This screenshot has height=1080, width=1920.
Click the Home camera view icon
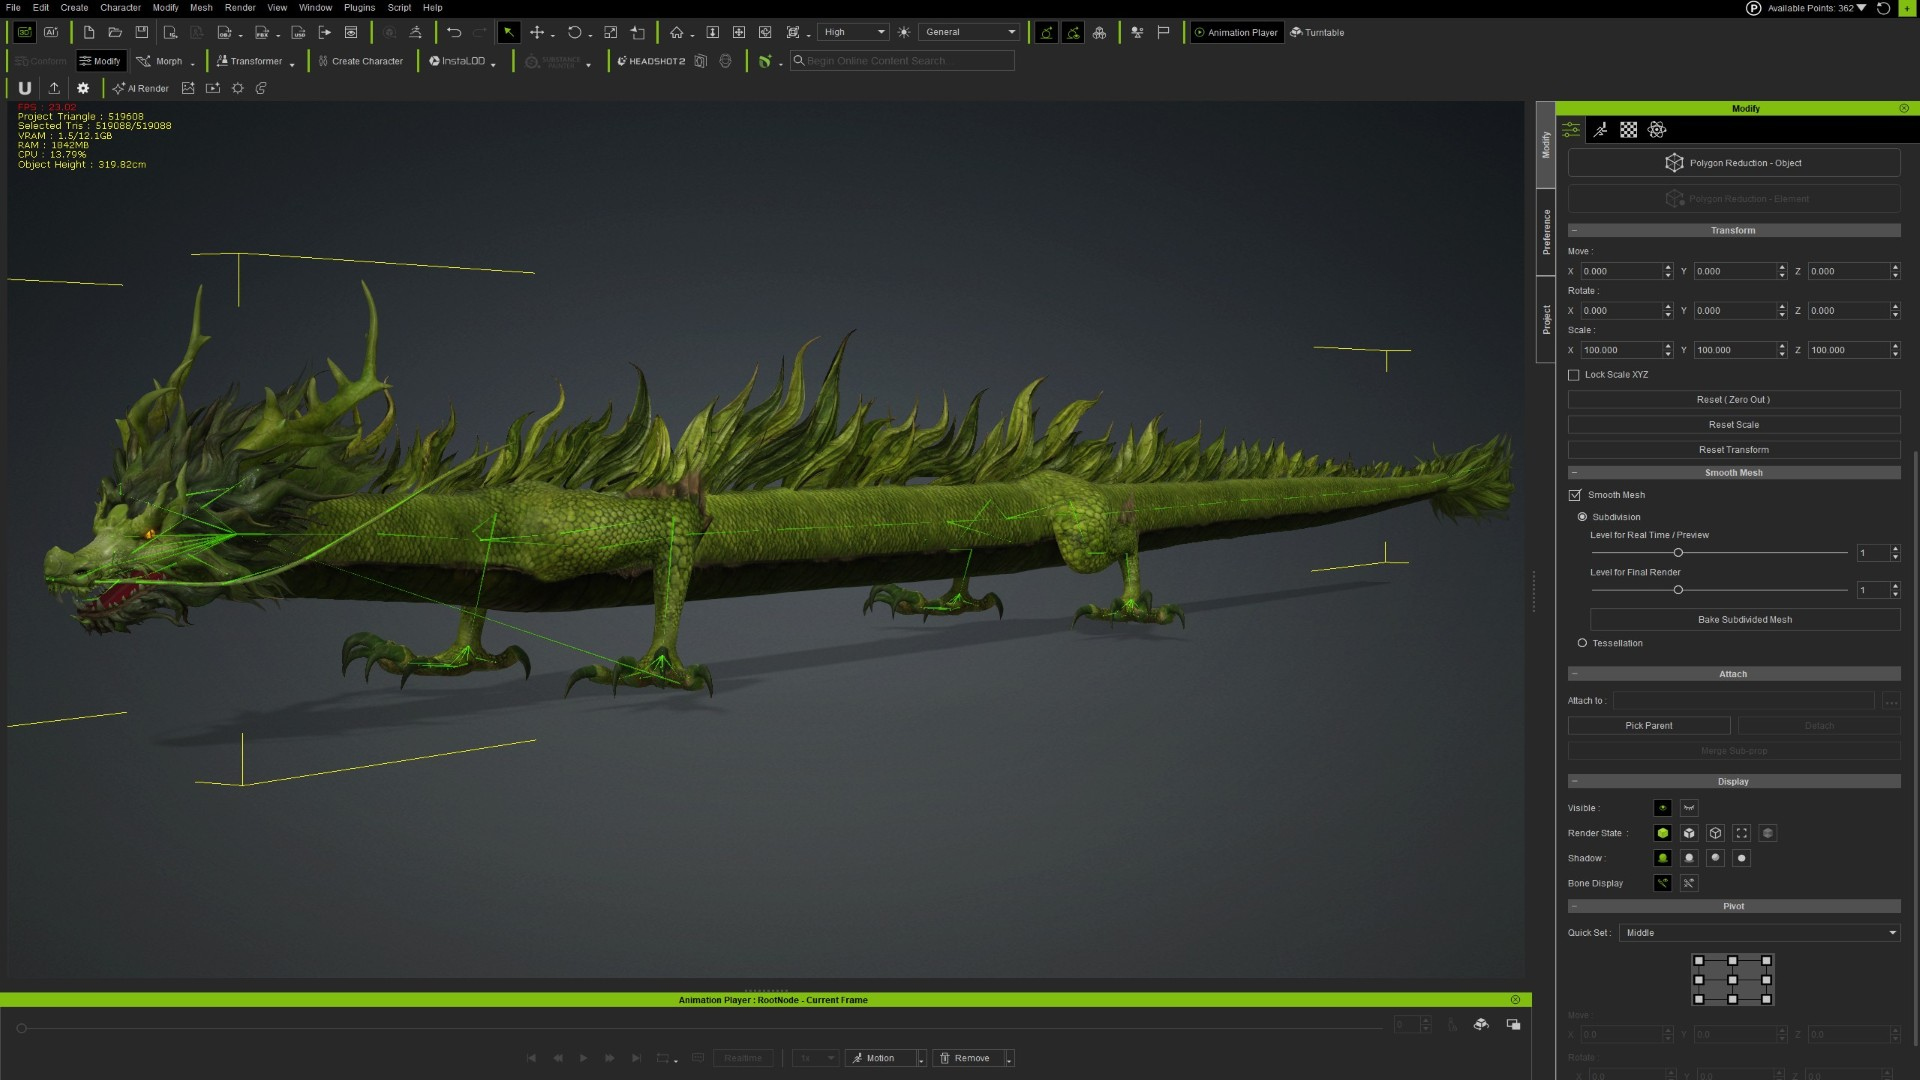pos(677,32)
